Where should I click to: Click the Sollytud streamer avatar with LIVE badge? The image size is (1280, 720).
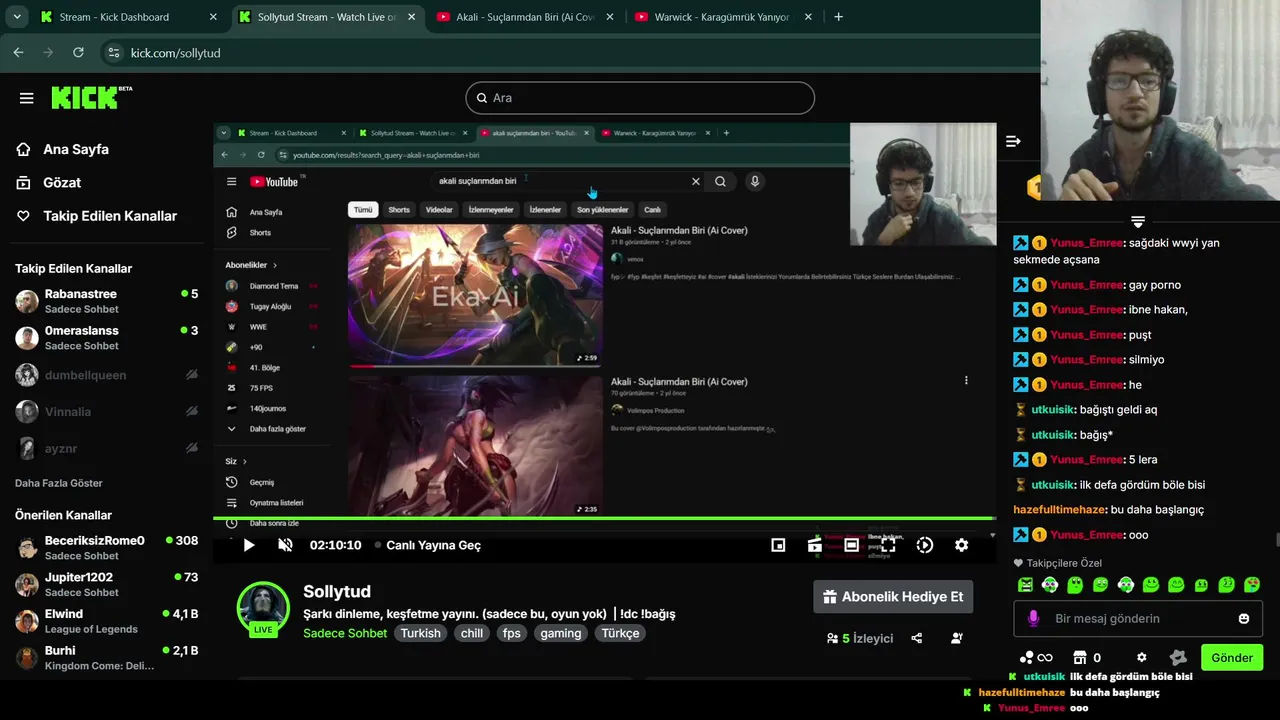click(x=263, y=608)
